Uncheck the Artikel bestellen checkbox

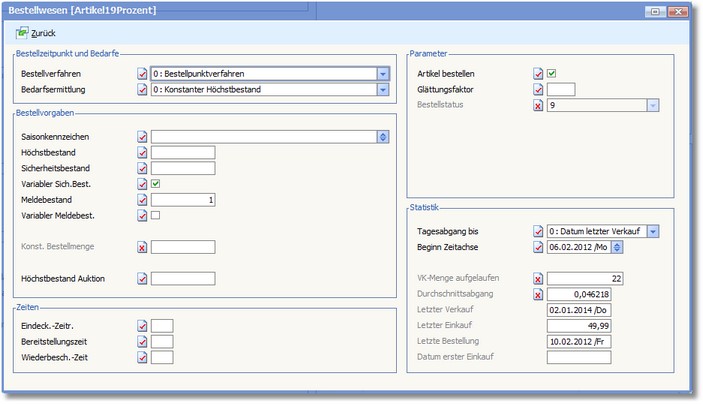[551, 74]
